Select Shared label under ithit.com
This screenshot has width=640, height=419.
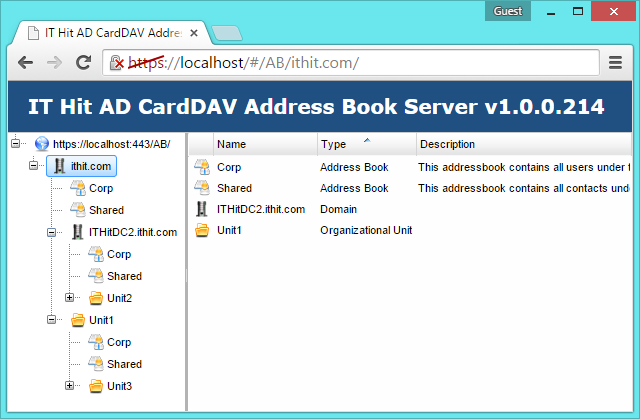106,210
